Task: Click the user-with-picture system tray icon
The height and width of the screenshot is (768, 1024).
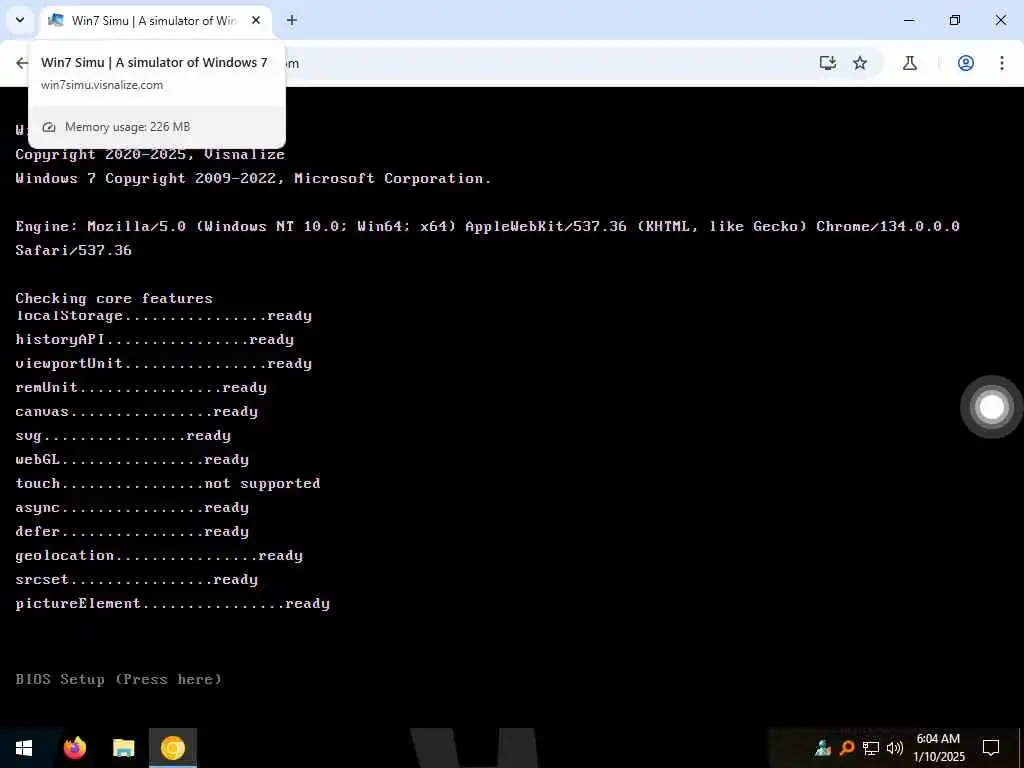Action: click(823, 748)
